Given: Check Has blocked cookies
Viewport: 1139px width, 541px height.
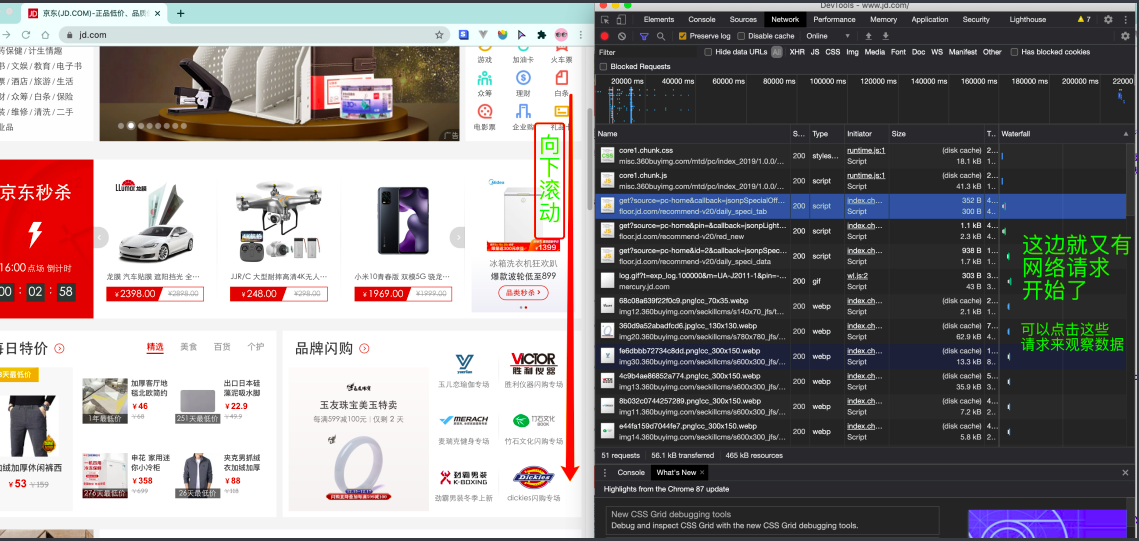Looking at the screenshot, I should point(1014,52).
